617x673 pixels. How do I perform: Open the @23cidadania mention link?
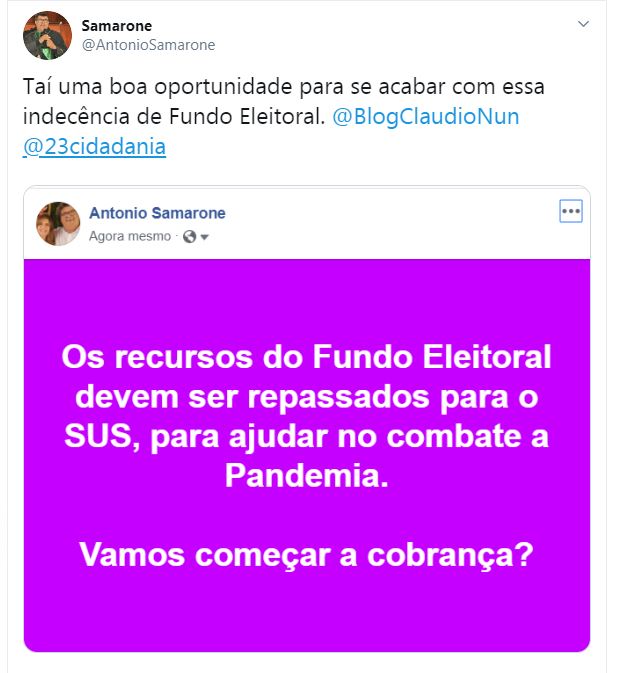(x=94, y=146)
